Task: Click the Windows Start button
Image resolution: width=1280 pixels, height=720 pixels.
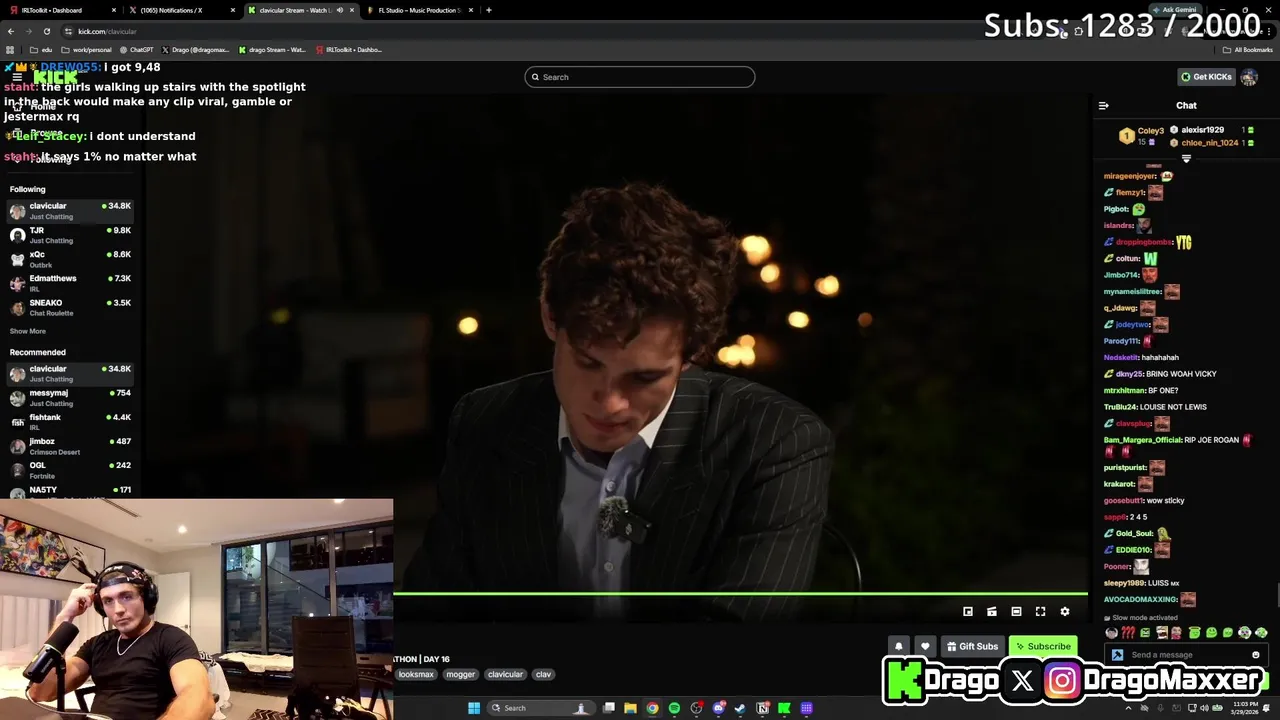Action: [474, 708]
